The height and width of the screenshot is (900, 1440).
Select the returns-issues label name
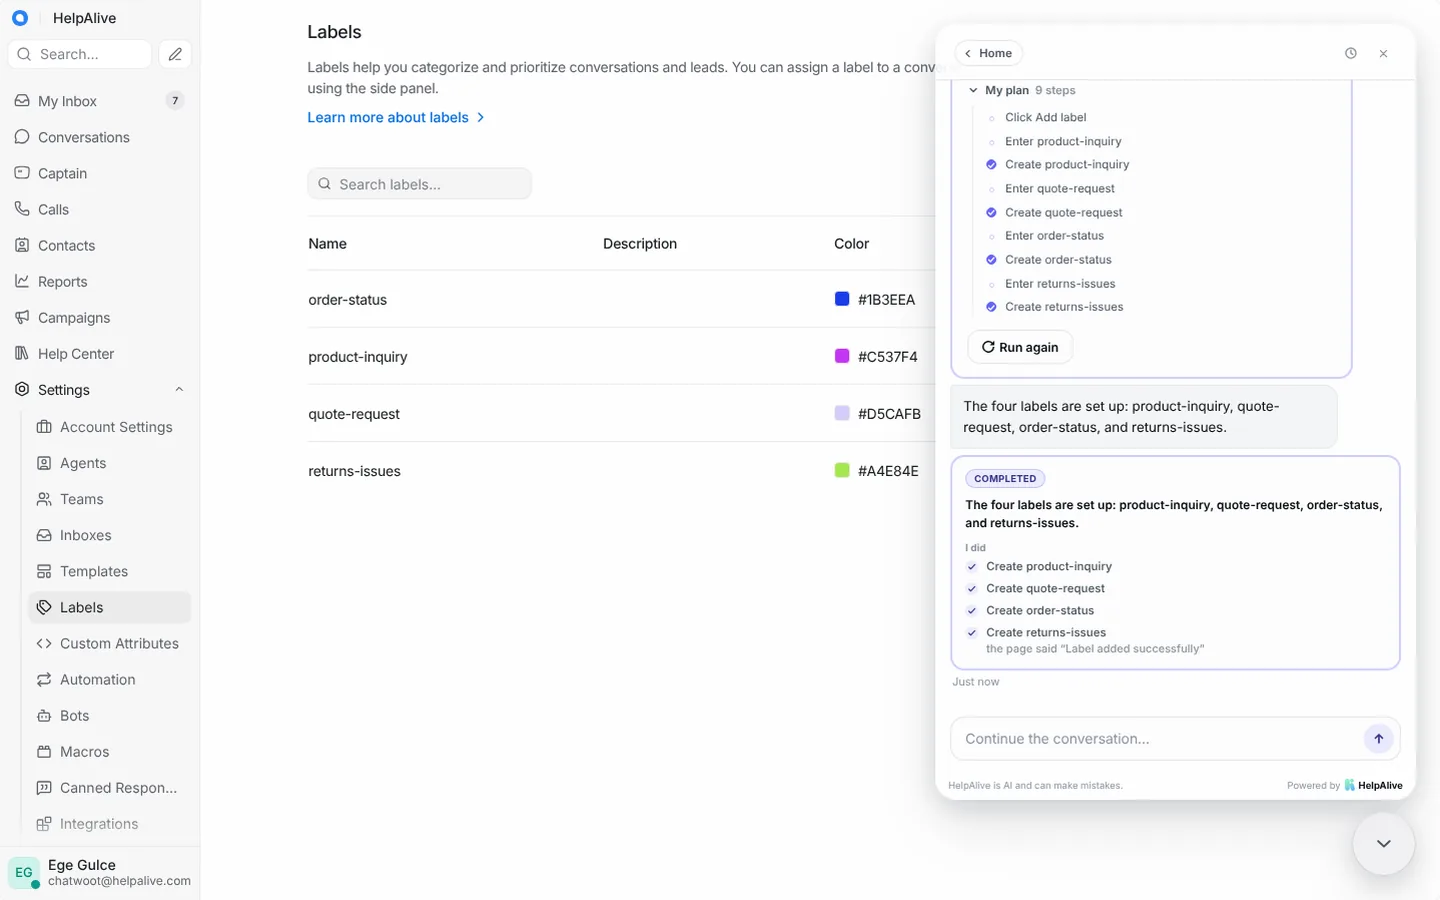point(354,471)
